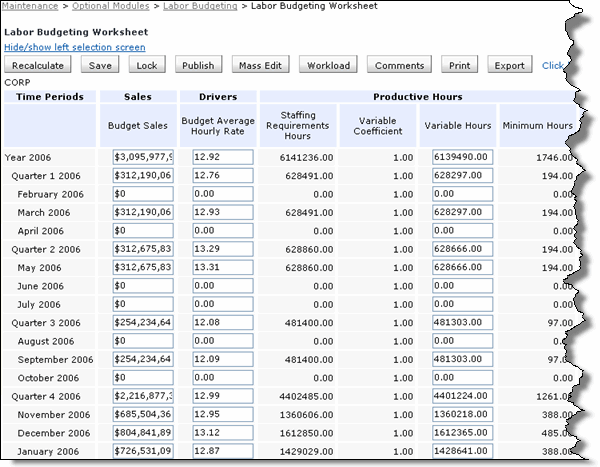Open the Workload button
This screenshot has height=467, width=600.
pos(328,66)
